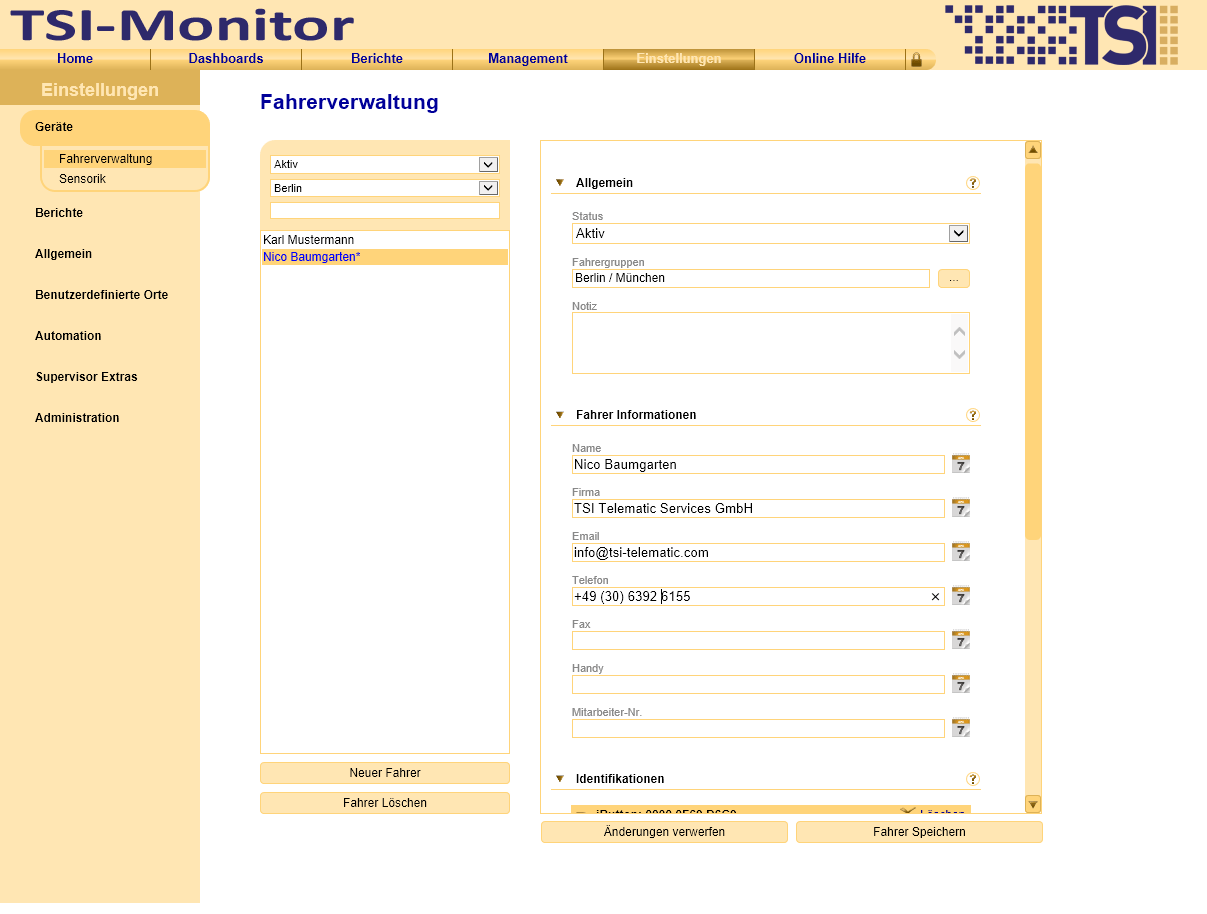
Task: Click the Email input field
Action: pos(758,552)
